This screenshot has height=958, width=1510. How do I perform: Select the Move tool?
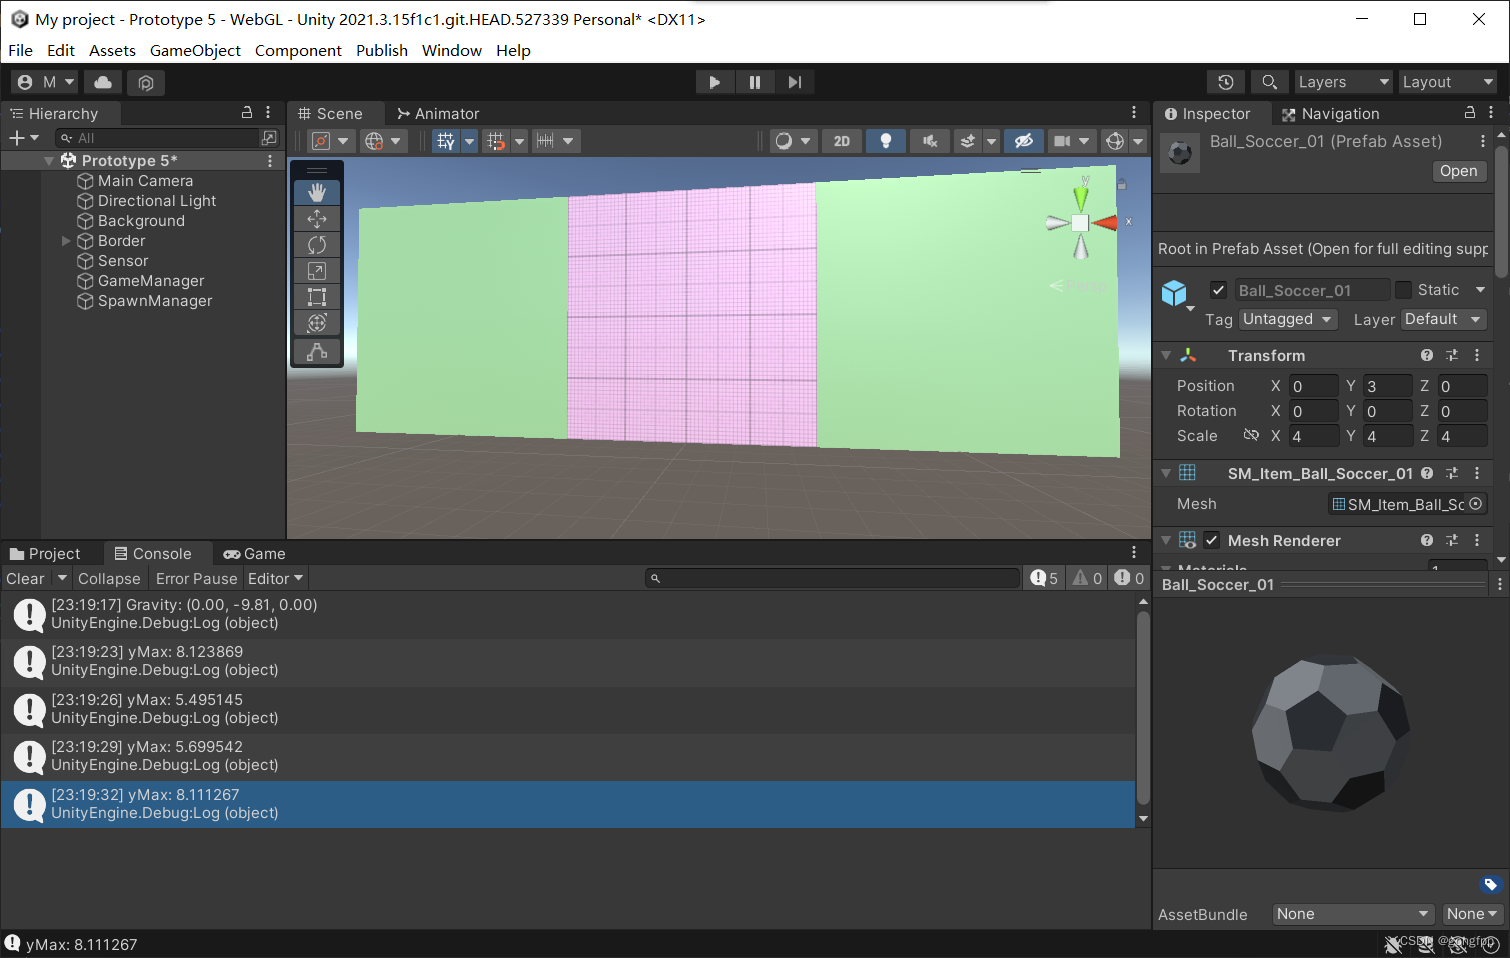(317, 219)
